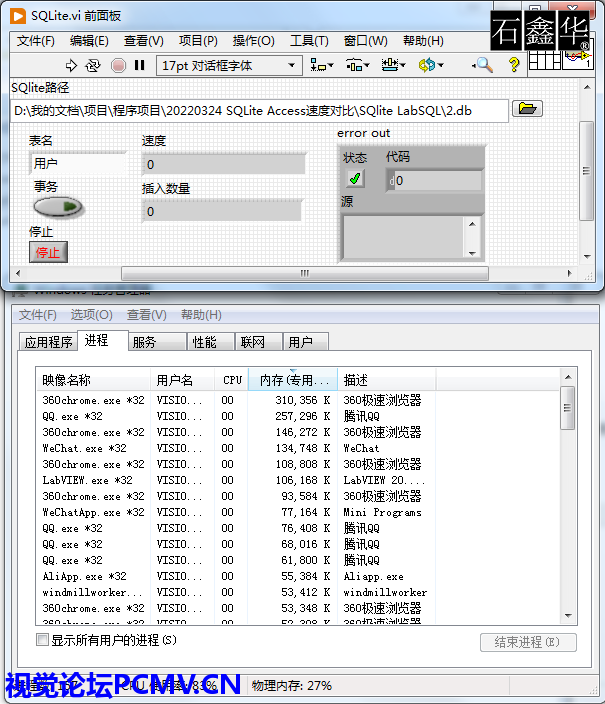Switch to 性能 tab
This screenshot has height=704, width=605.
click(x=211, y=342)
